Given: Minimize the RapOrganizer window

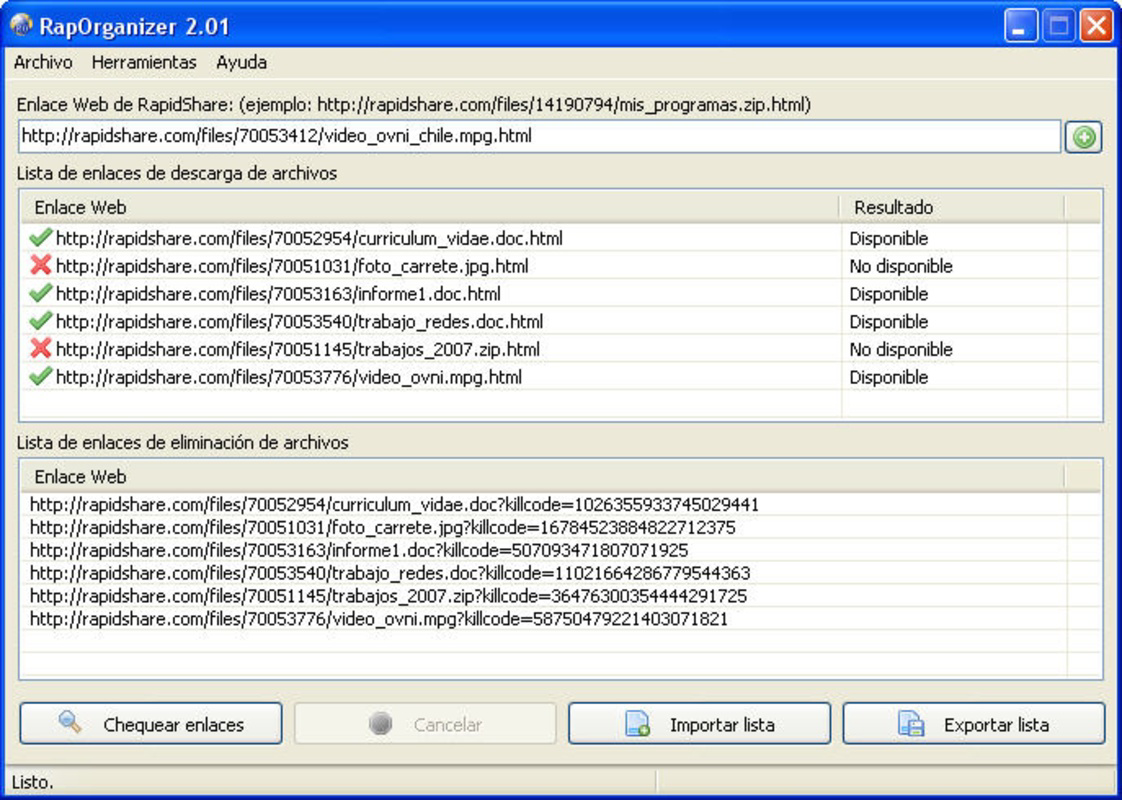Looking at the screenshot, I should point(1021,26).
